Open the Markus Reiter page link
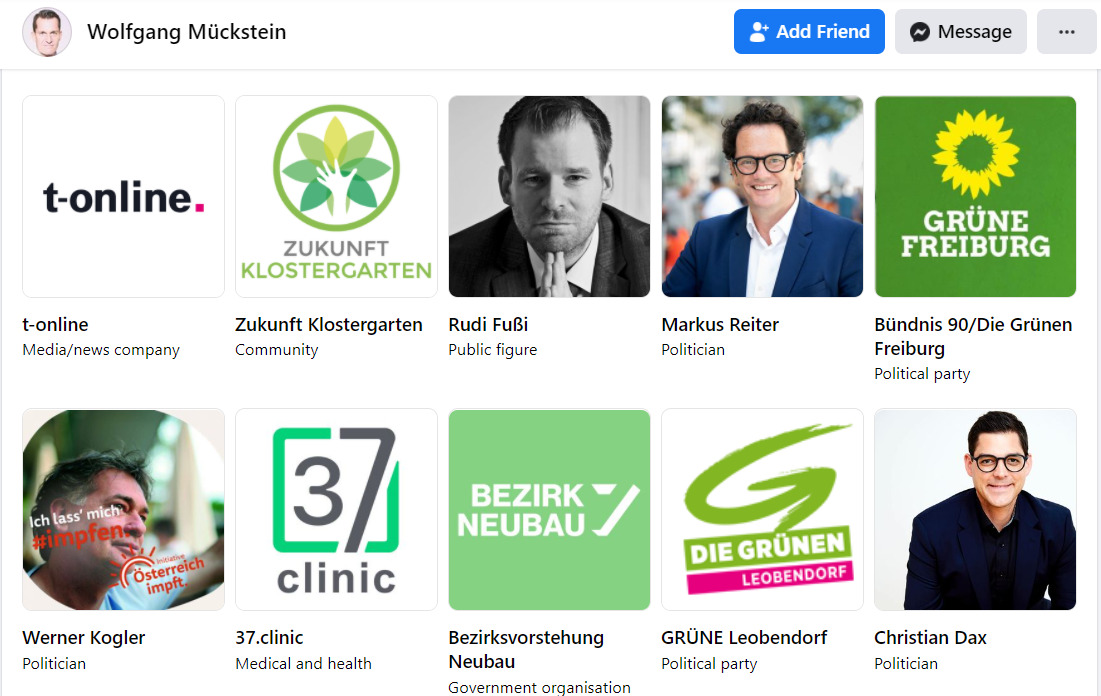 (720, 324)
